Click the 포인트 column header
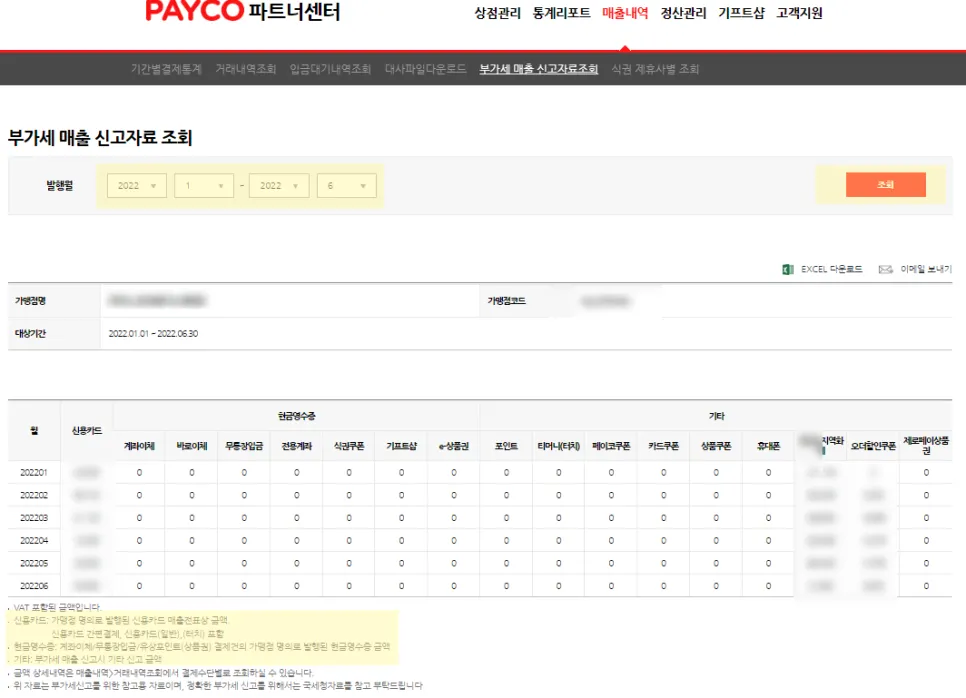Image resolution: width=966 pixels, height=698 pixels. pyautogui.click(x=506, y=446)
